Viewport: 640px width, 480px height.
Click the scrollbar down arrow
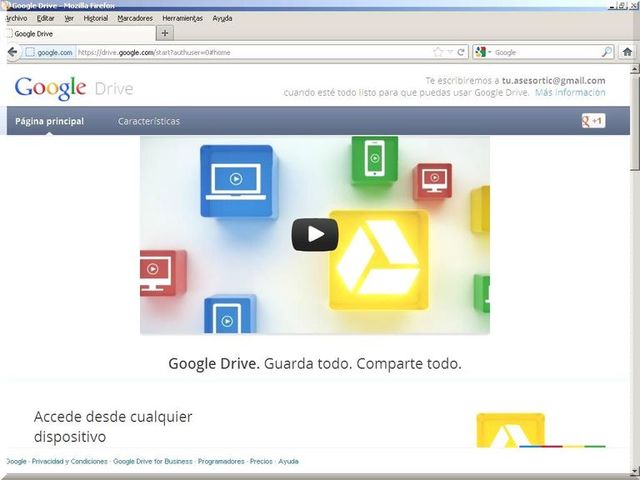pos(635,469)
